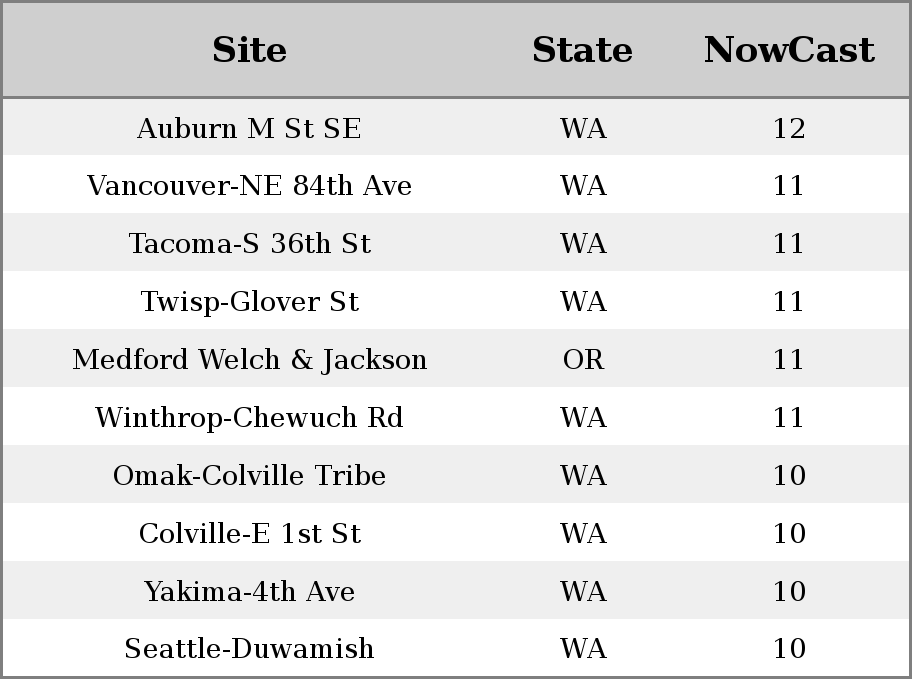This screenshot has height=679, width=912.
Task: Click the Yakima-4th Ave site name
Action: click(x=249, y=591)
